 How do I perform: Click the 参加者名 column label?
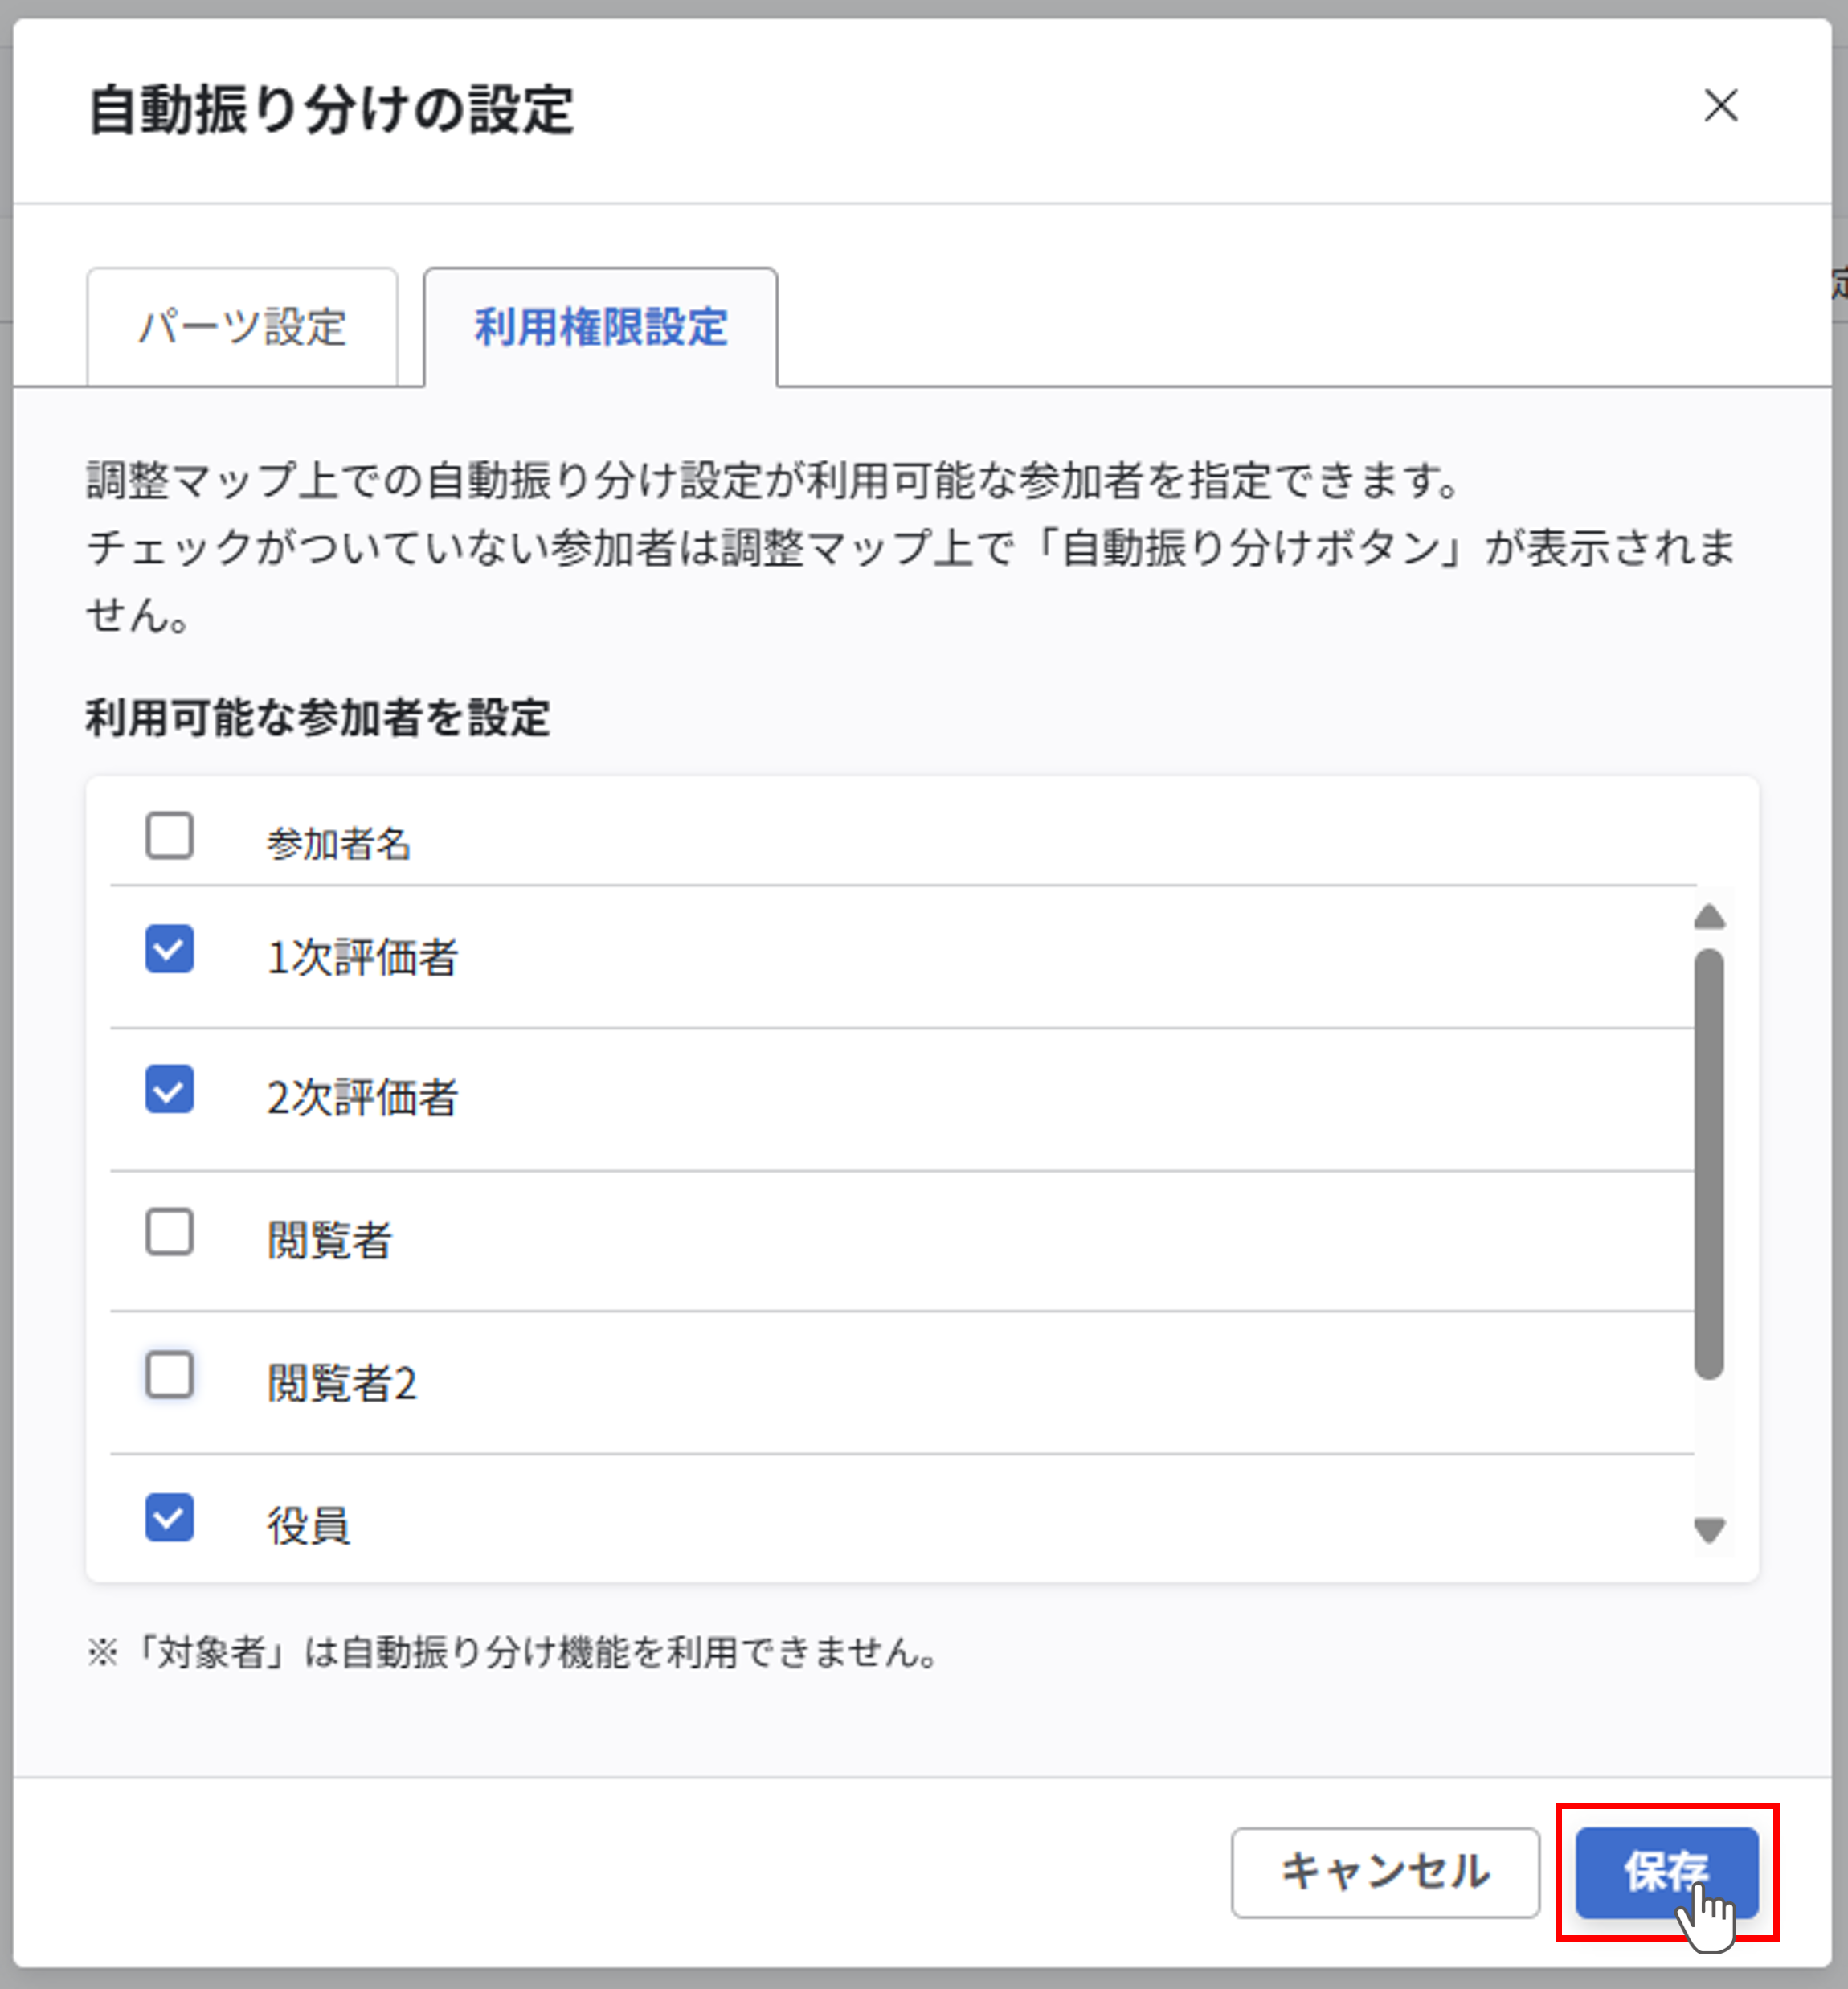click(x=341, y=841)
